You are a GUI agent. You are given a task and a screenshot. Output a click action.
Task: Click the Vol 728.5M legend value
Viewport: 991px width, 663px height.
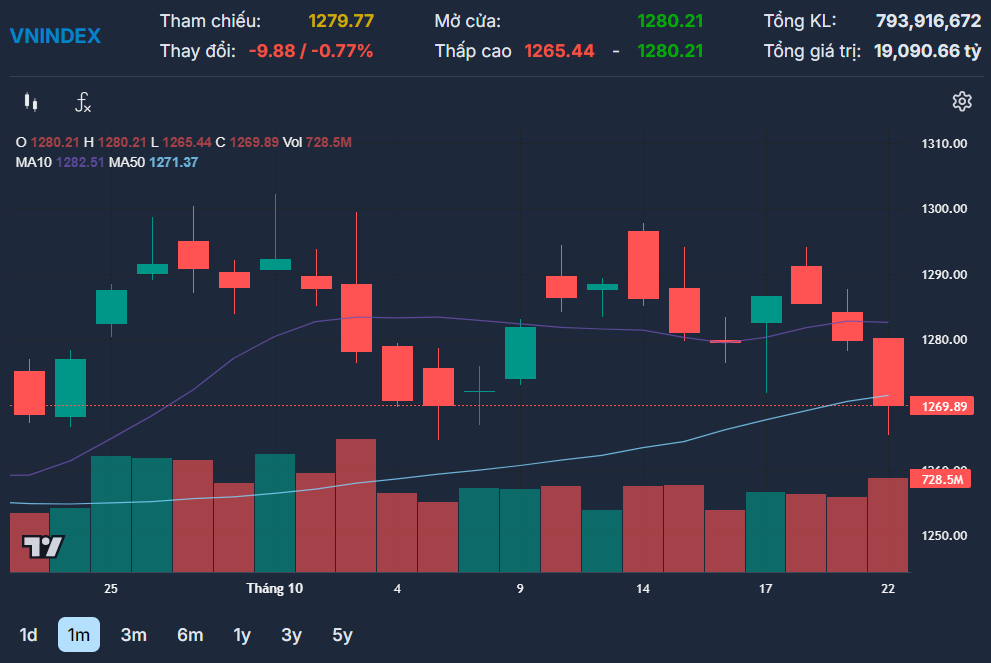coord(317,142)
